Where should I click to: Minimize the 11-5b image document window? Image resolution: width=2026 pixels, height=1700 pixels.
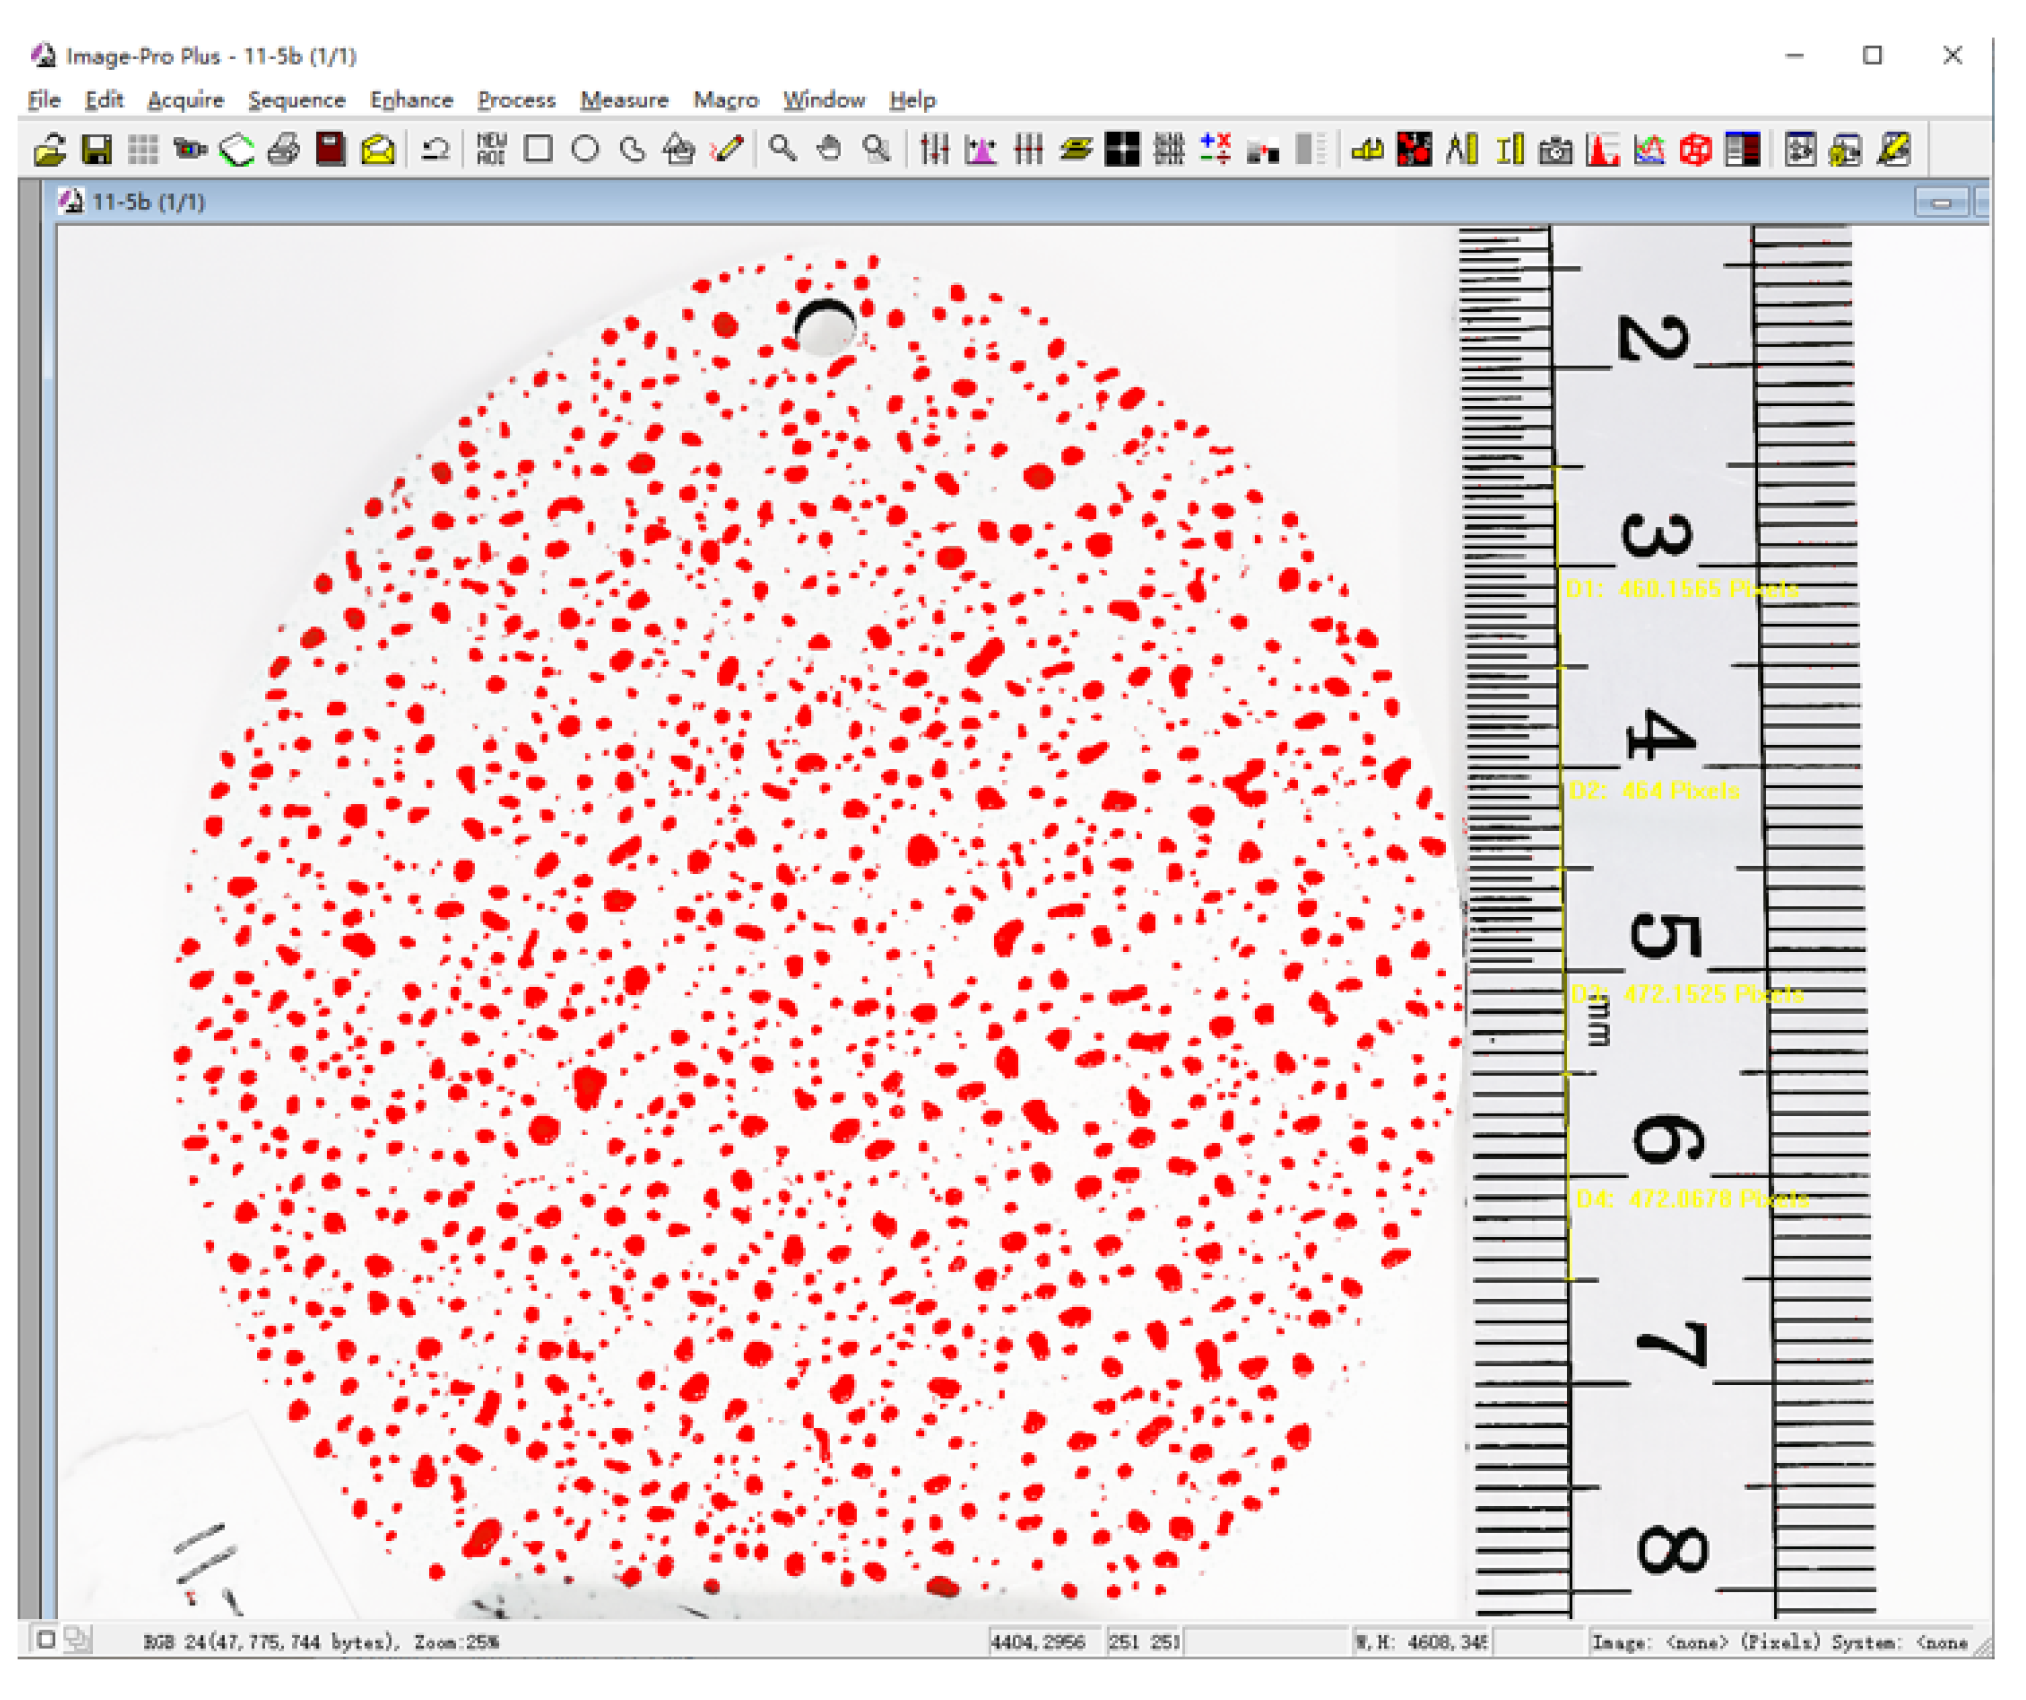(x=1940, y=203)
